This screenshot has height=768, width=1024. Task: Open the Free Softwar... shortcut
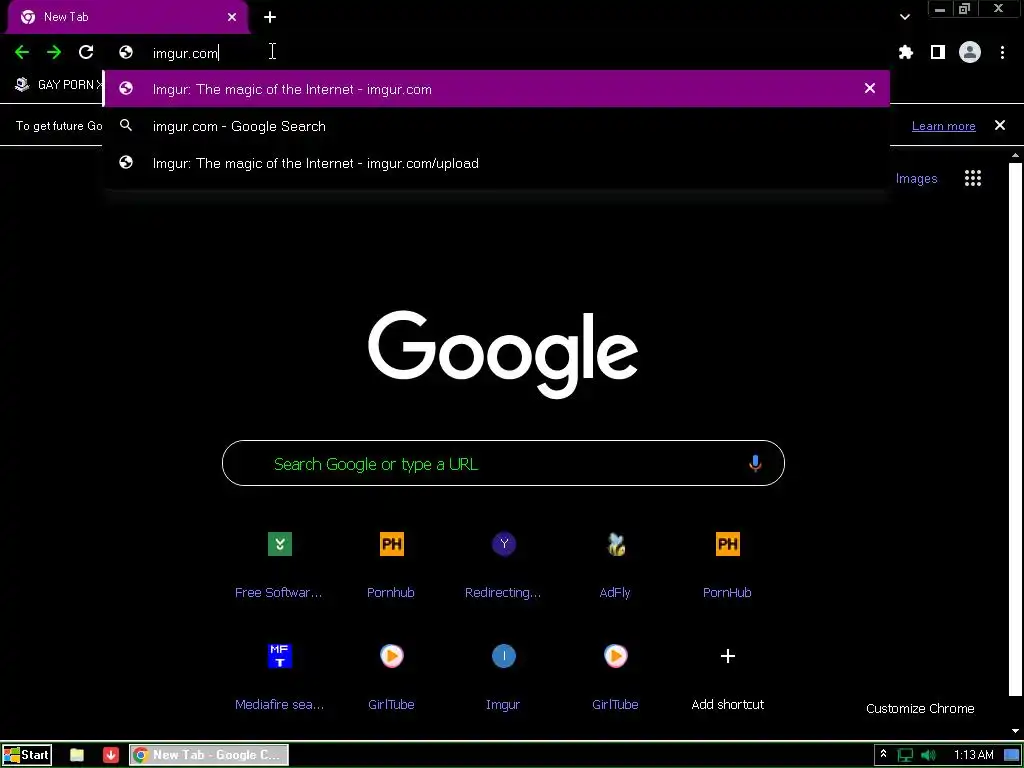[279, 566]
